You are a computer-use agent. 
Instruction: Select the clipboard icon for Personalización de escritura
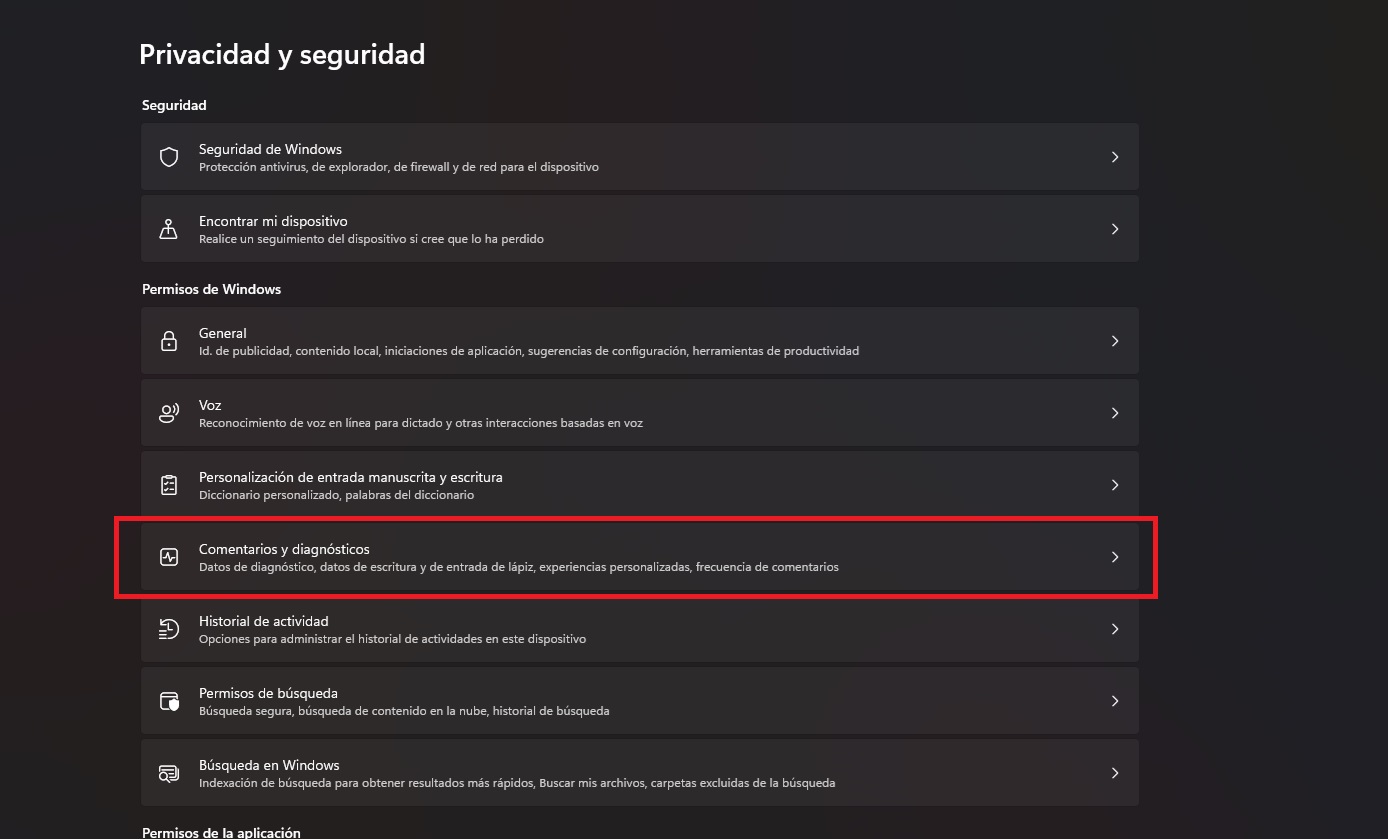point(169,485)
